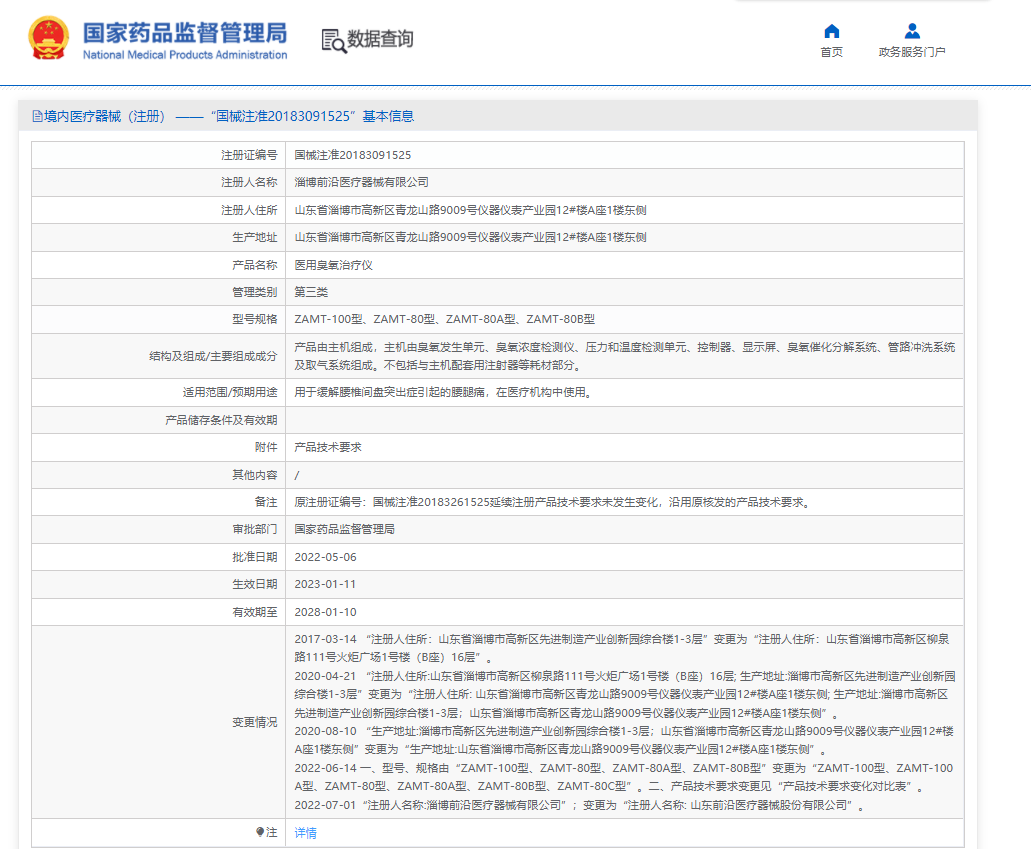
Task: Click the 首页 menu label
Action: (x=832, y=52)
